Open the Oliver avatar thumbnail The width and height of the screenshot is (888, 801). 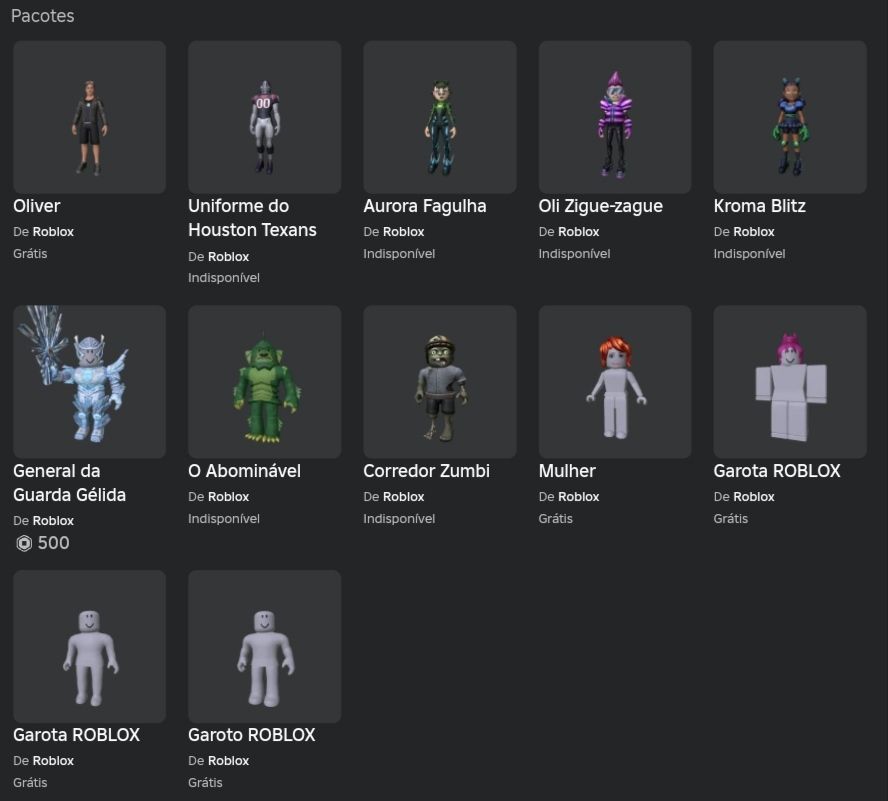click(89, 117)
